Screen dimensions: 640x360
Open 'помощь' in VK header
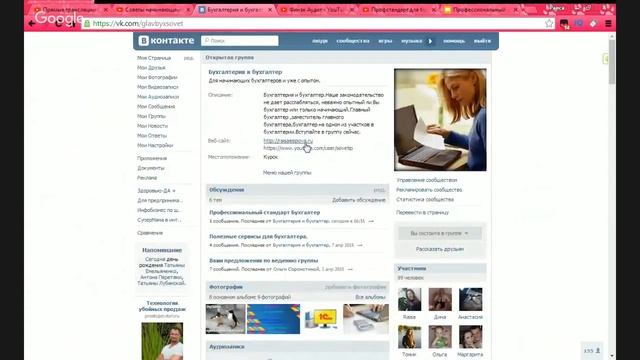pyautogui.click(x=454, y=41)
